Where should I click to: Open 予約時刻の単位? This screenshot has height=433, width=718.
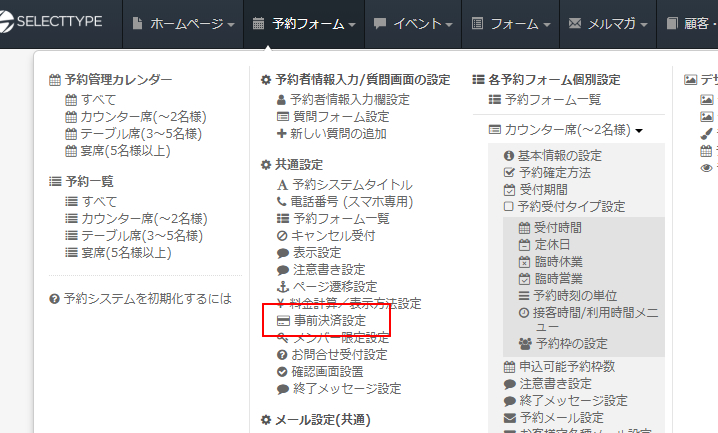pos(568,296)
